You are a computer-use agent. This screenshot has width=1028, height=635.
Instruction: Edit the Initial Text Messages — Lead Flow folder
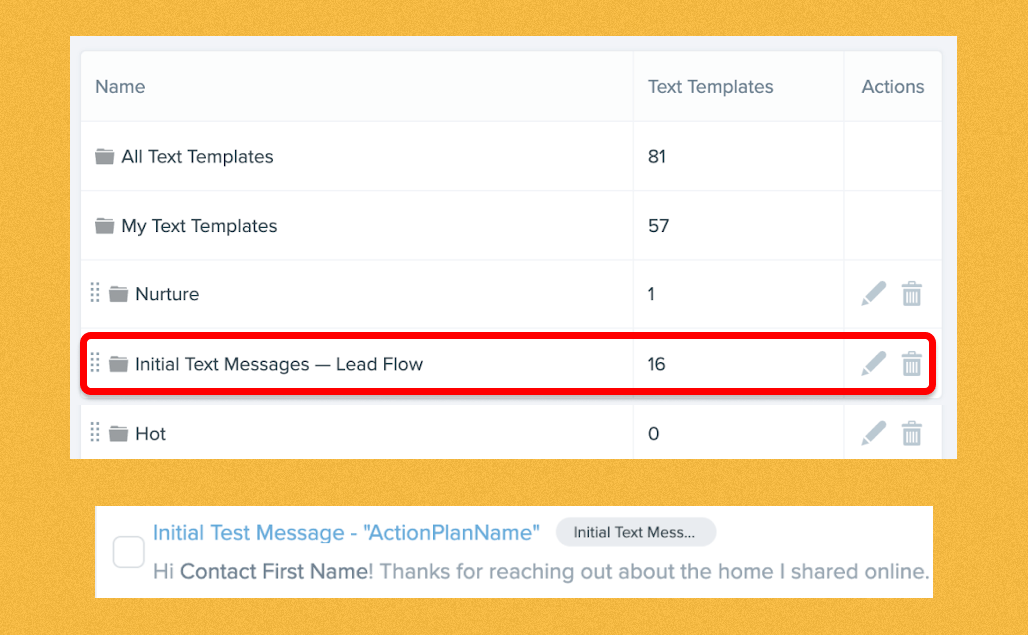[873, 364]
